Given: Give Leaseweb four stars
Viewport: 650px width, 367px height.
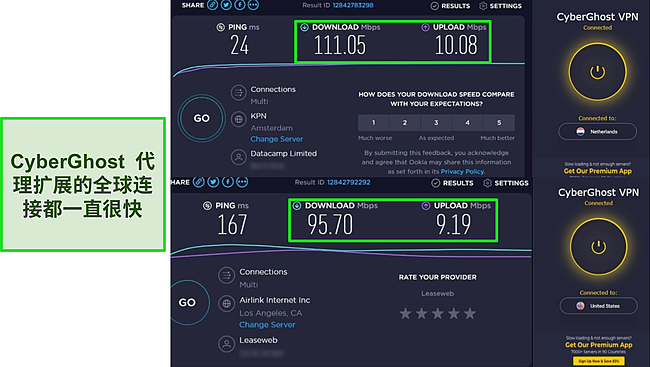Looking at the screenshot, I should pos(454,314).
